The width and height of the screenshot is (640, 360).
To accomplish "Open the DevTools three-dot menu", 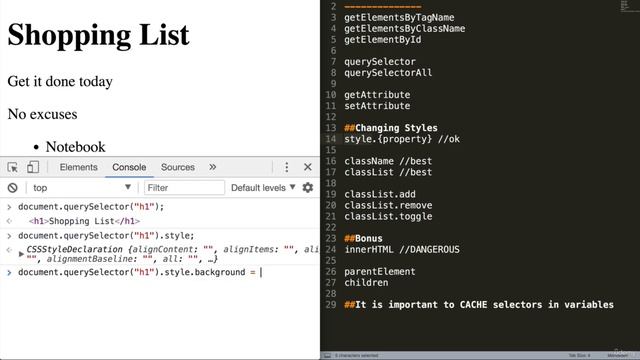I will [287, 167].
